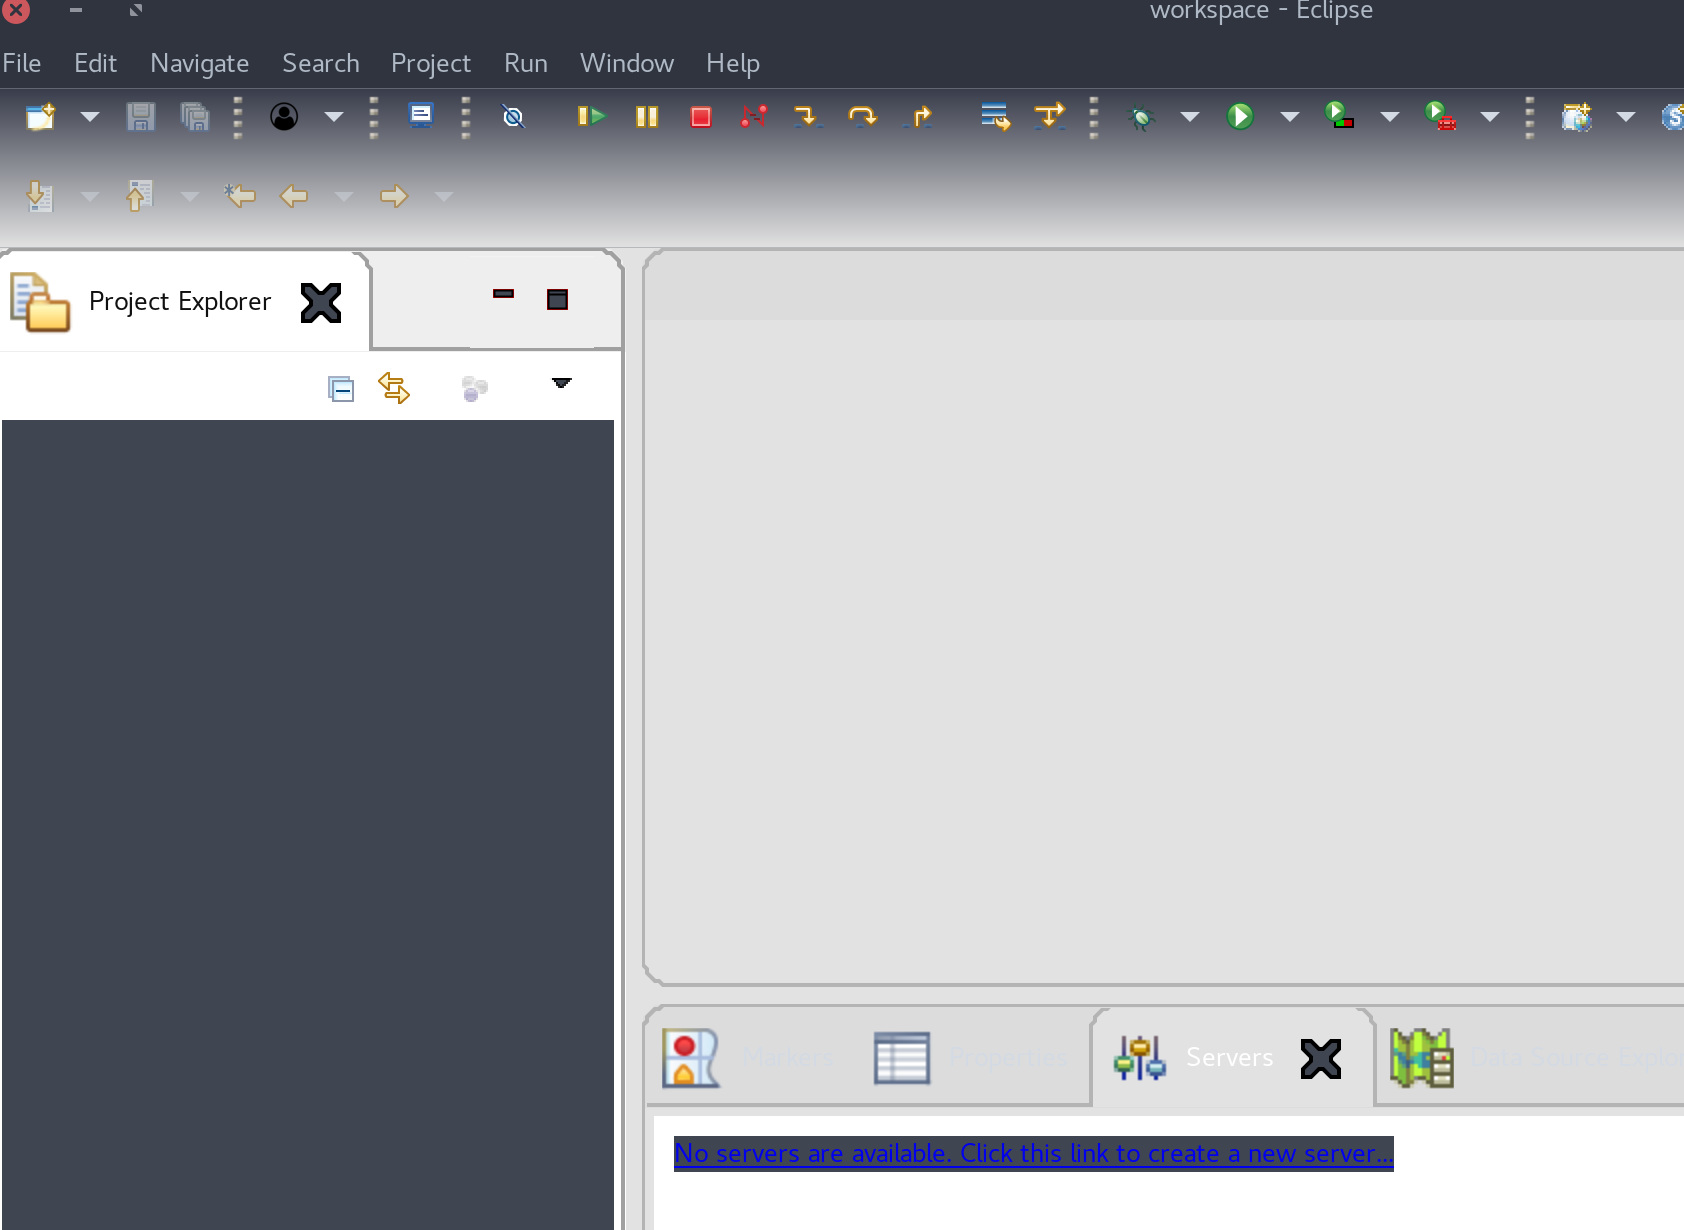Click the Debug bug icon

click(x=1141, y=117)
